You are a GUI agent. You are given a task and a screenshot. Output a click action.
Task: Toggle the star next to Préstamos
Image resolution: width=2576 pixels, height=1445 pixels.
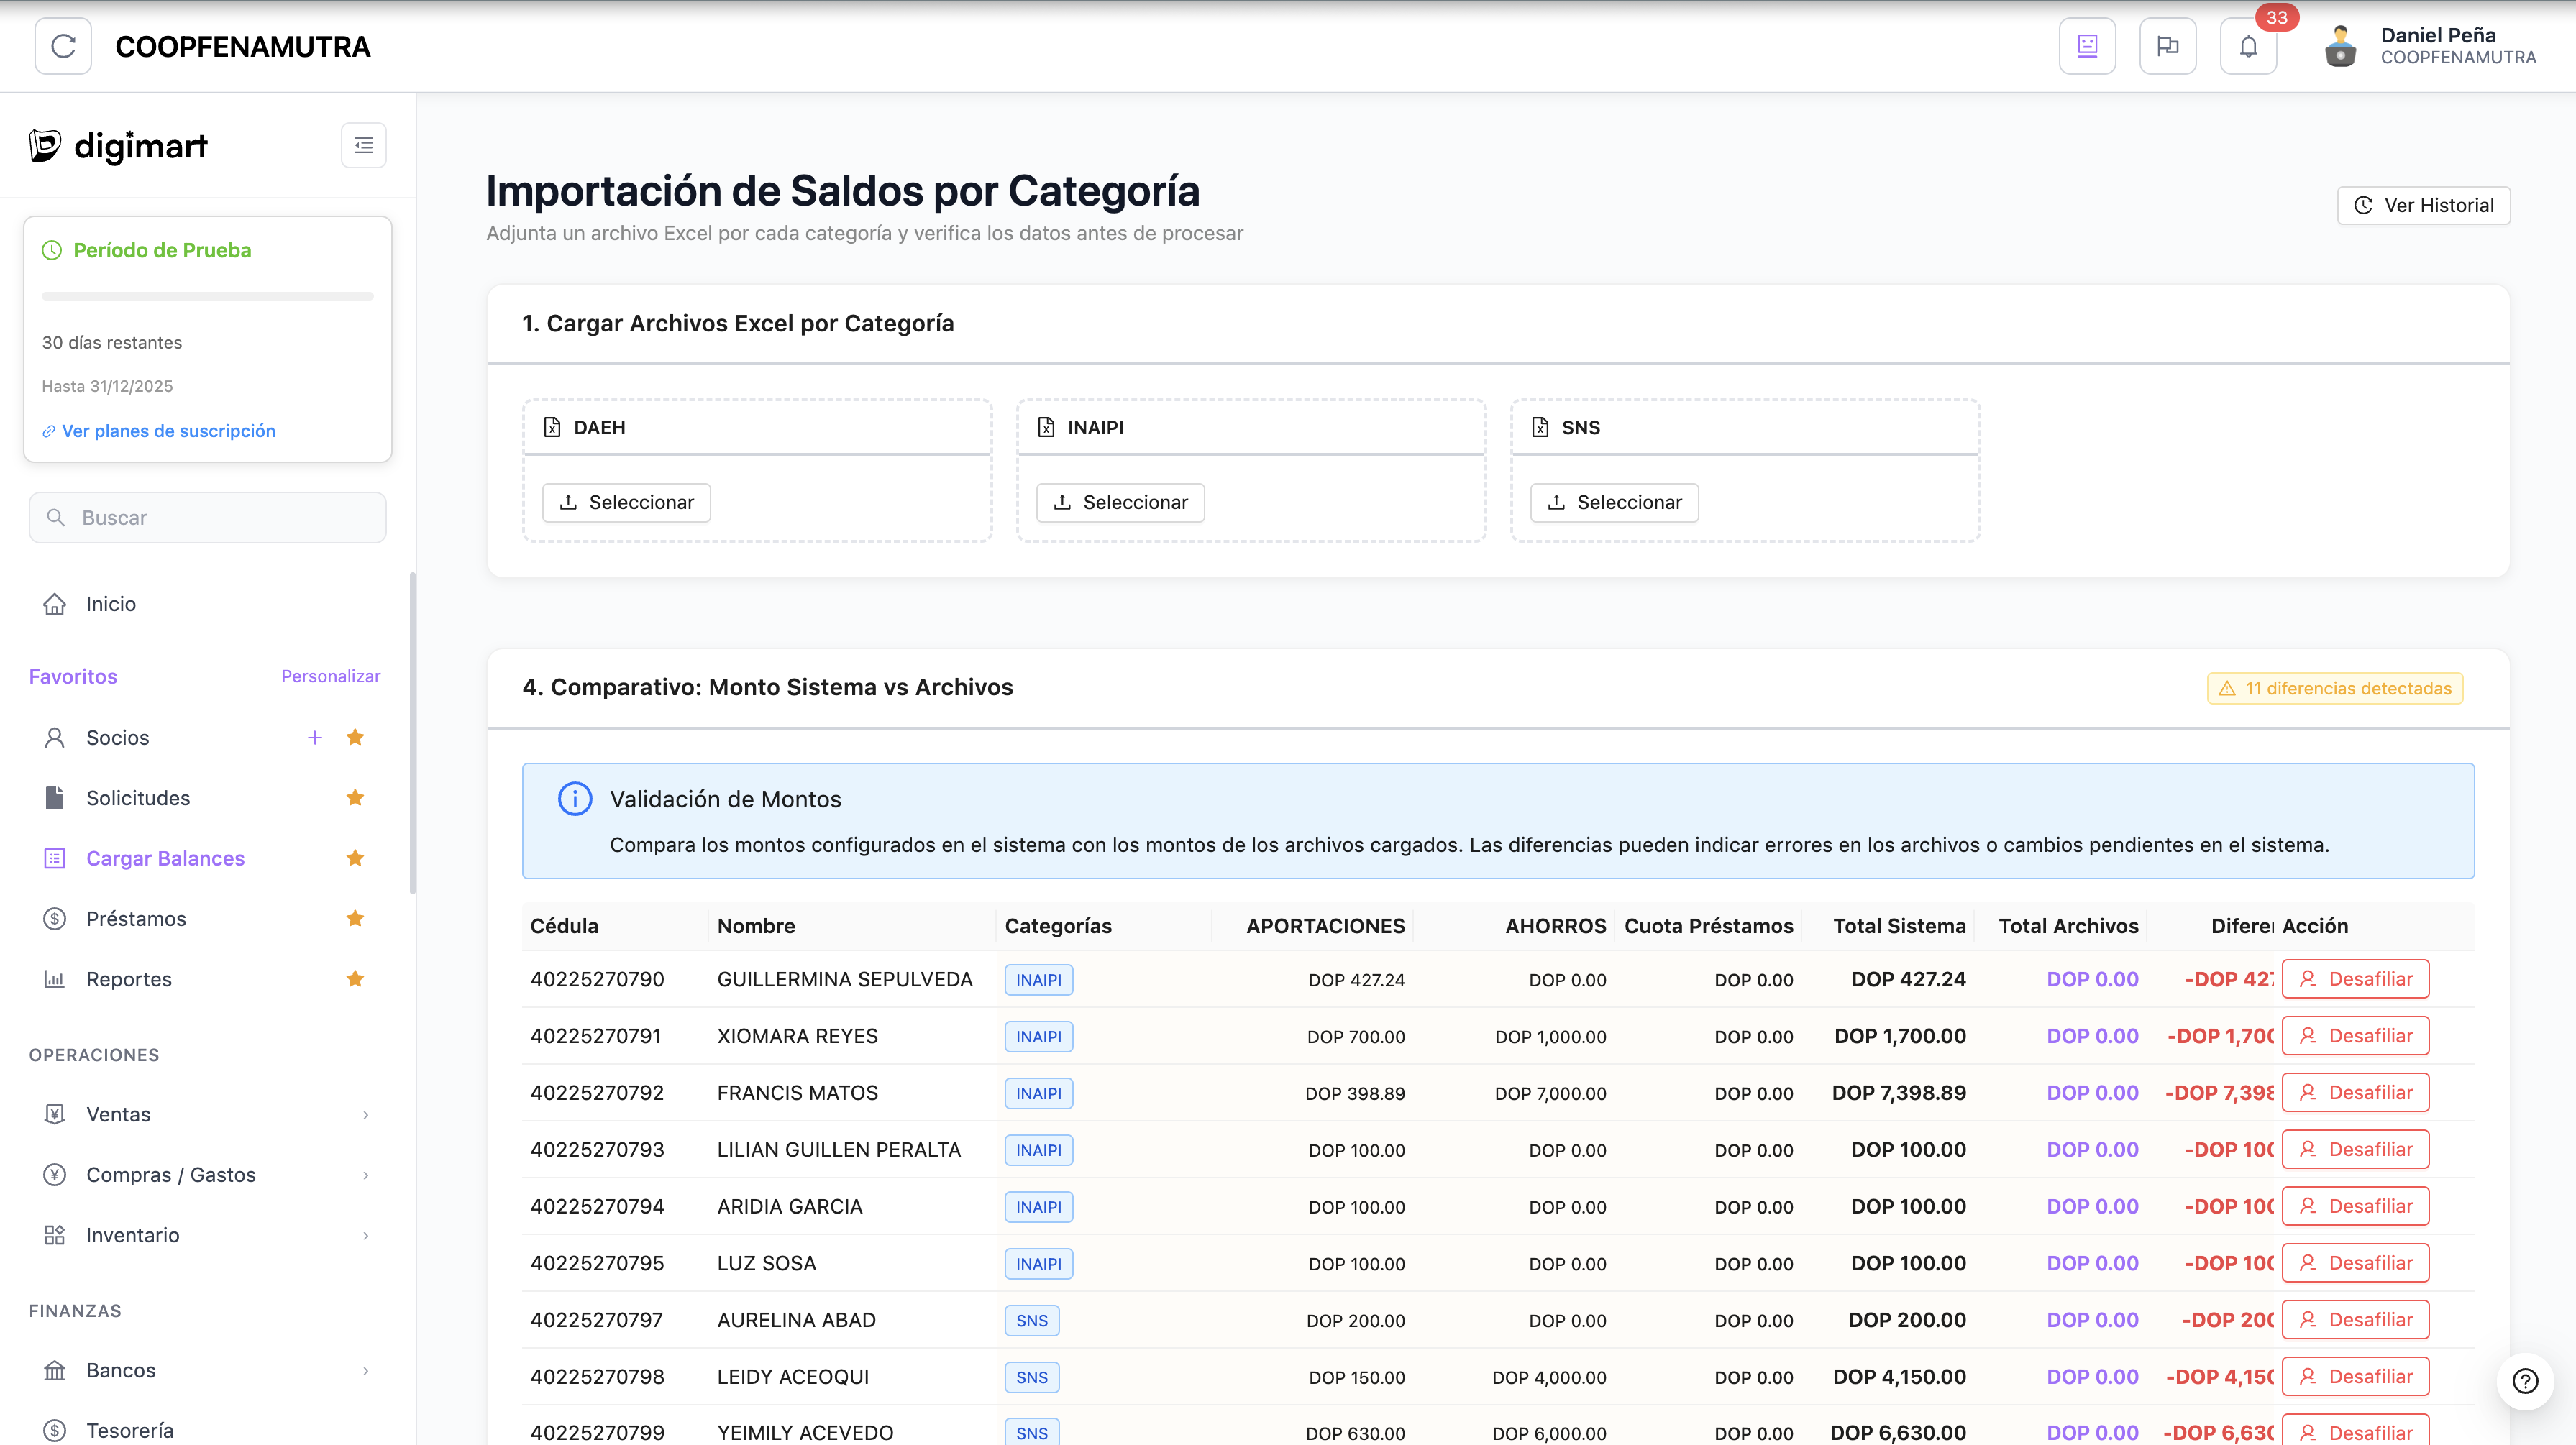355,919
